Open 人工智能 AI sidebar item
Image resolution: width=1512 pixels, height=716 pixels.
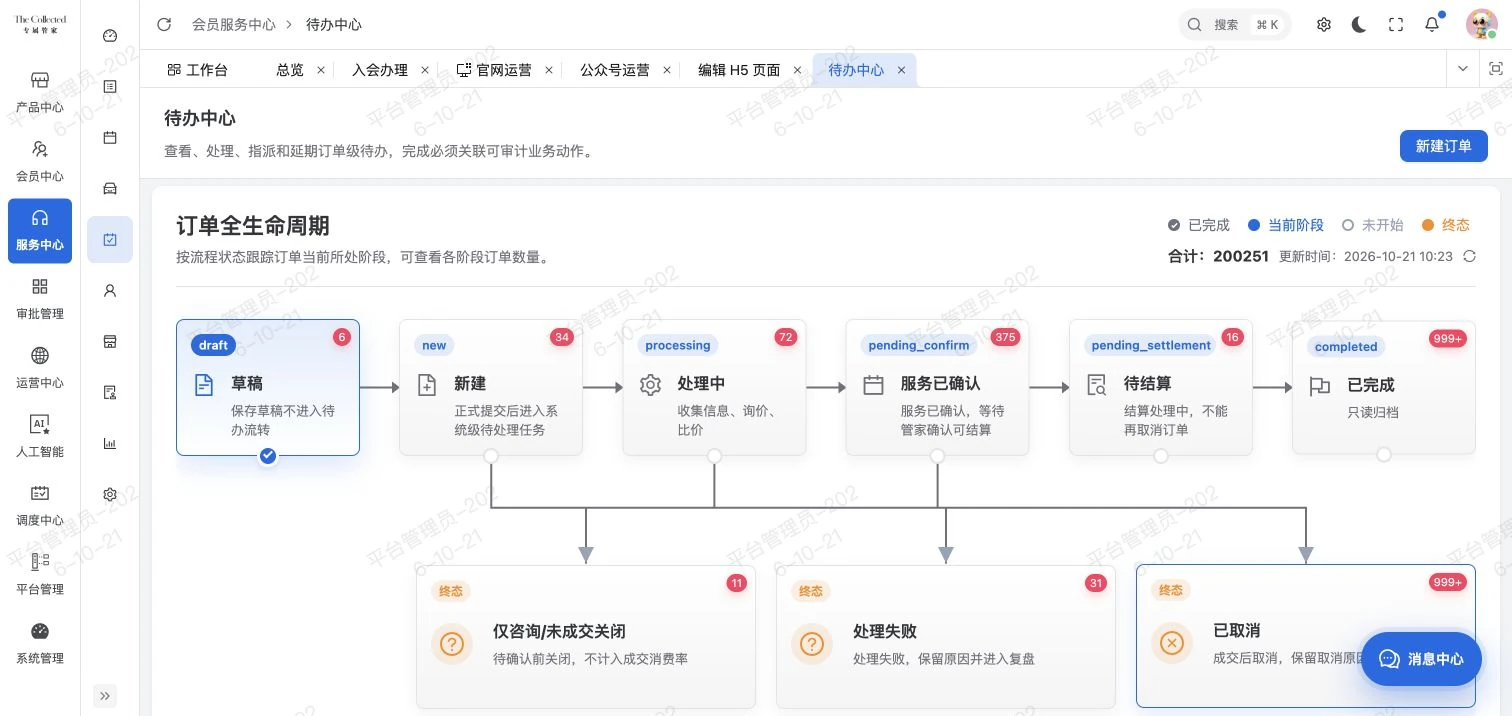click(x=40, y=437)
